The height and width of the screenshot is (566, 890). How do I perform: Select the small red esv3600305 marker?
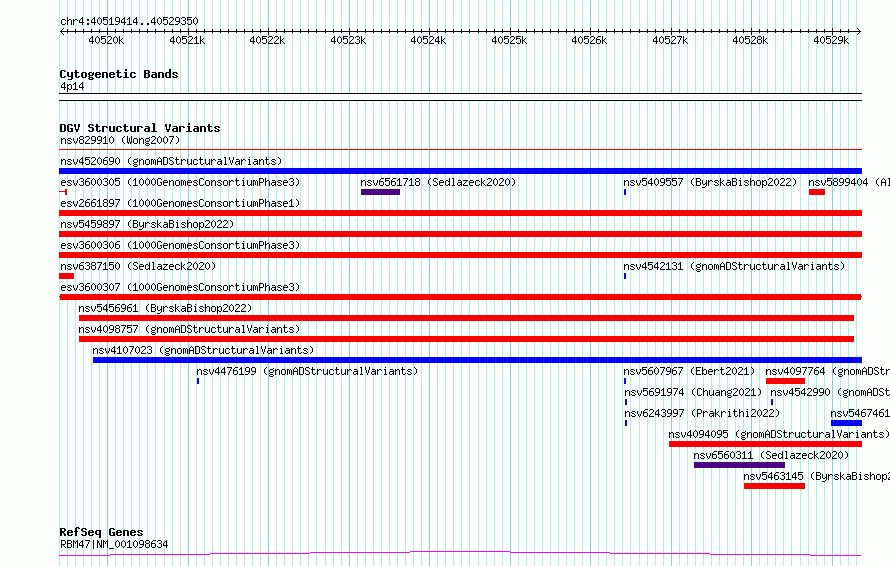point(63,192)
